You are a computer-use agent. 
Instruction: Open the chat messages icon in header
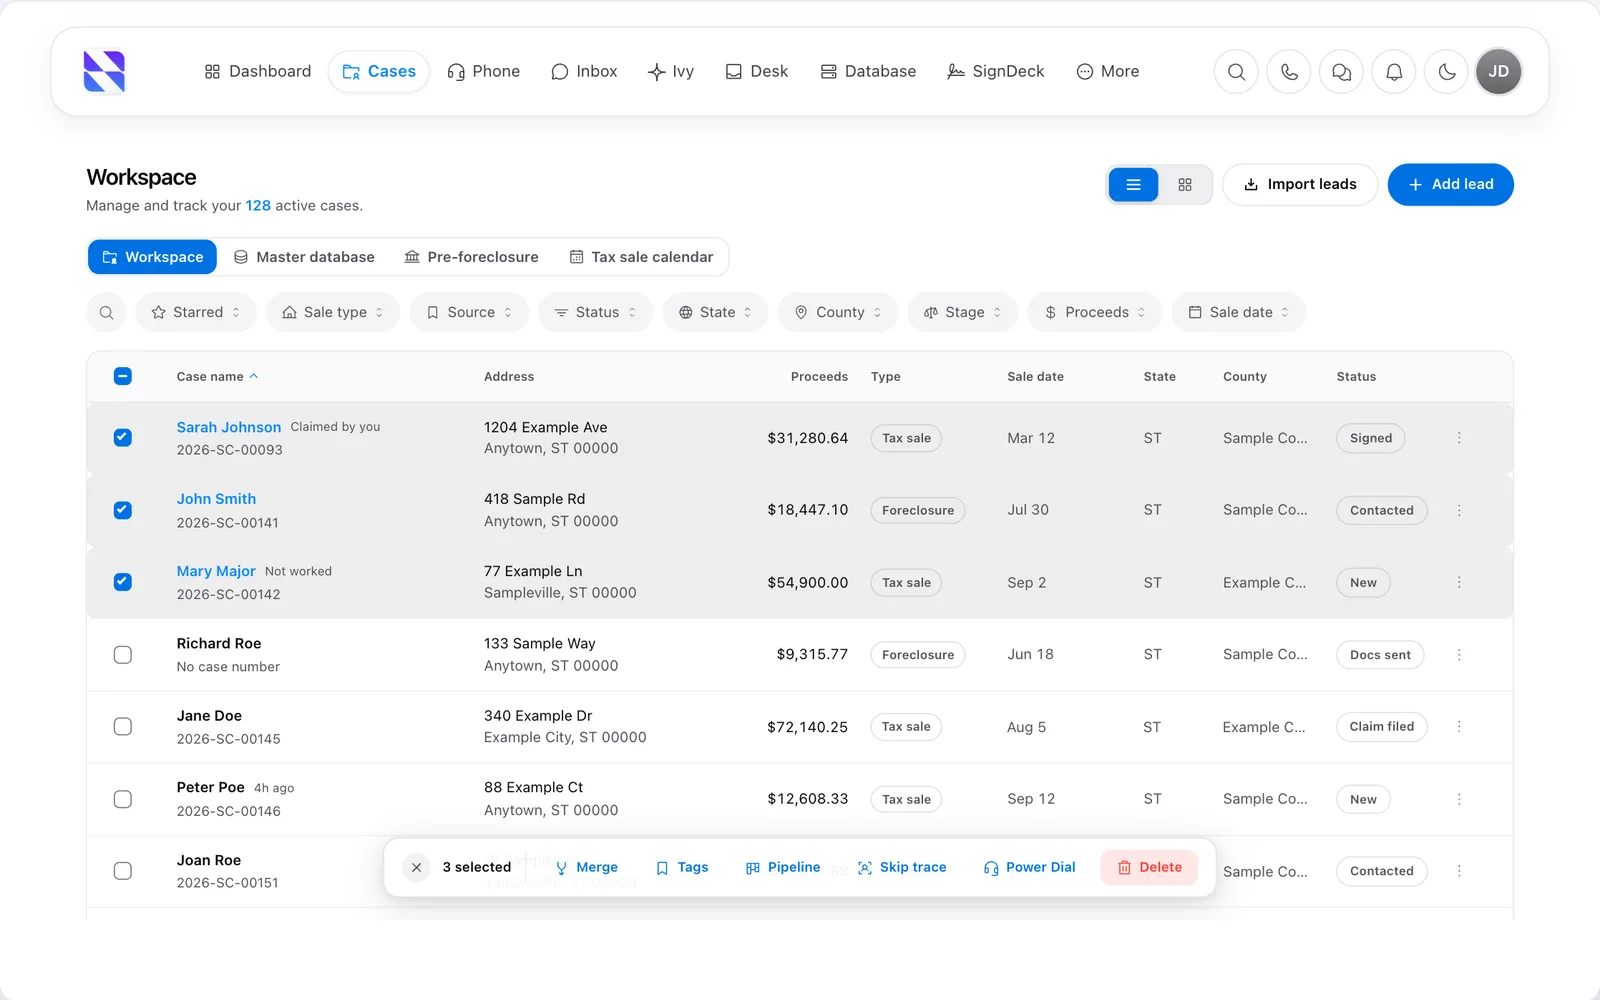point(1341,72)
